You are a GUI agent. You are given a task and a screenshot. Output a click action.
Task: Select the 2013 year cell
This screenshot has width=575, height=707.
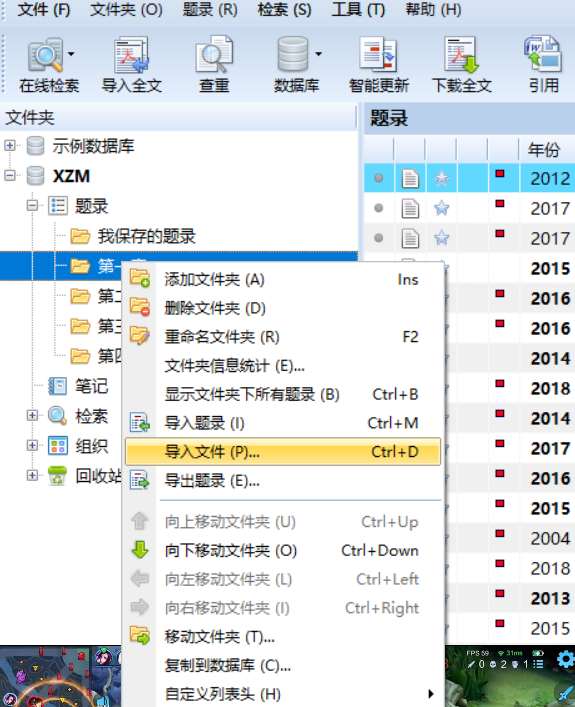click(550, 598)
